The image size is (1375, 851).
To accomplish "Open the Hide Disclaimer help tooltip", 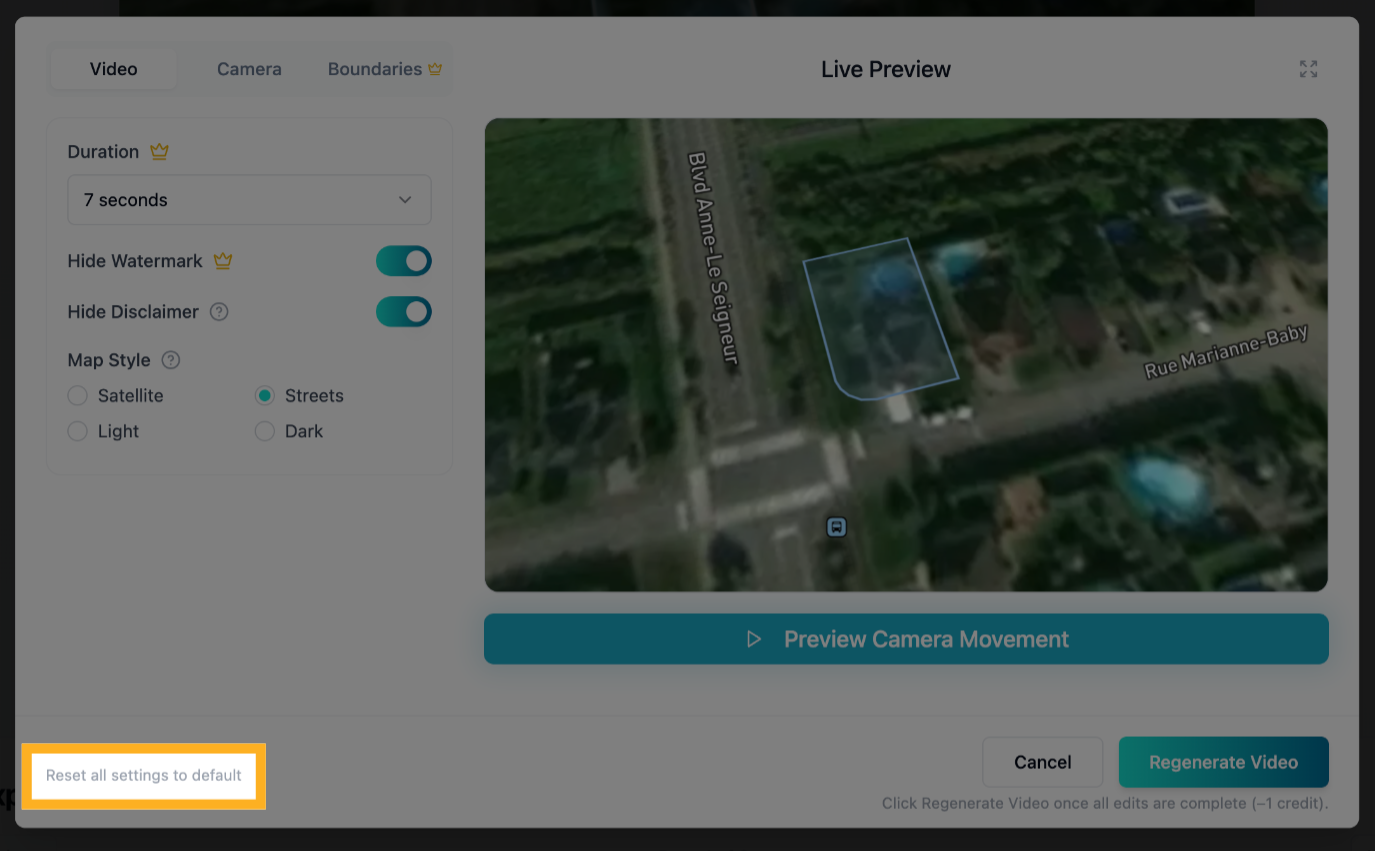I will click(219, 312).
